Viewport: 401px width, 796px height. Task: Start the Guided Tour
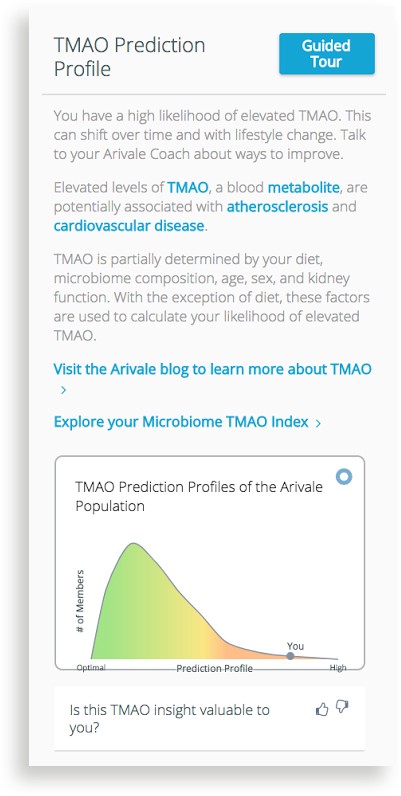click(x=327, y=54)
